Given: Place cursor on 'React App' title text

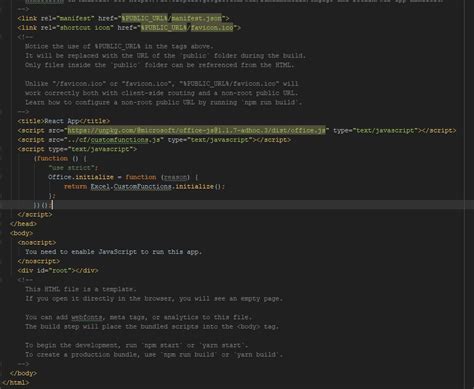Looking at the screenshot, I should (62, 121).
